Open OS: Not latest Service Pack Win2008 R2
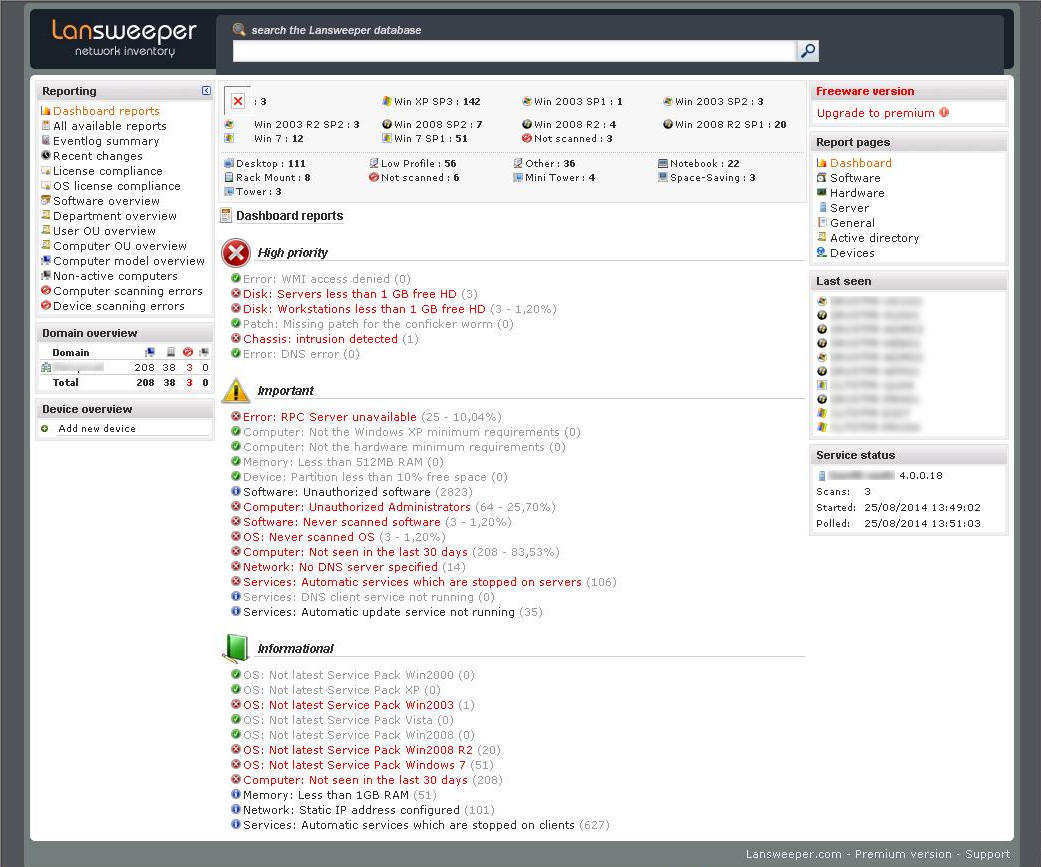Viewport: 1041px width, 867px height. pyautogui.click(x=357, y=751)
